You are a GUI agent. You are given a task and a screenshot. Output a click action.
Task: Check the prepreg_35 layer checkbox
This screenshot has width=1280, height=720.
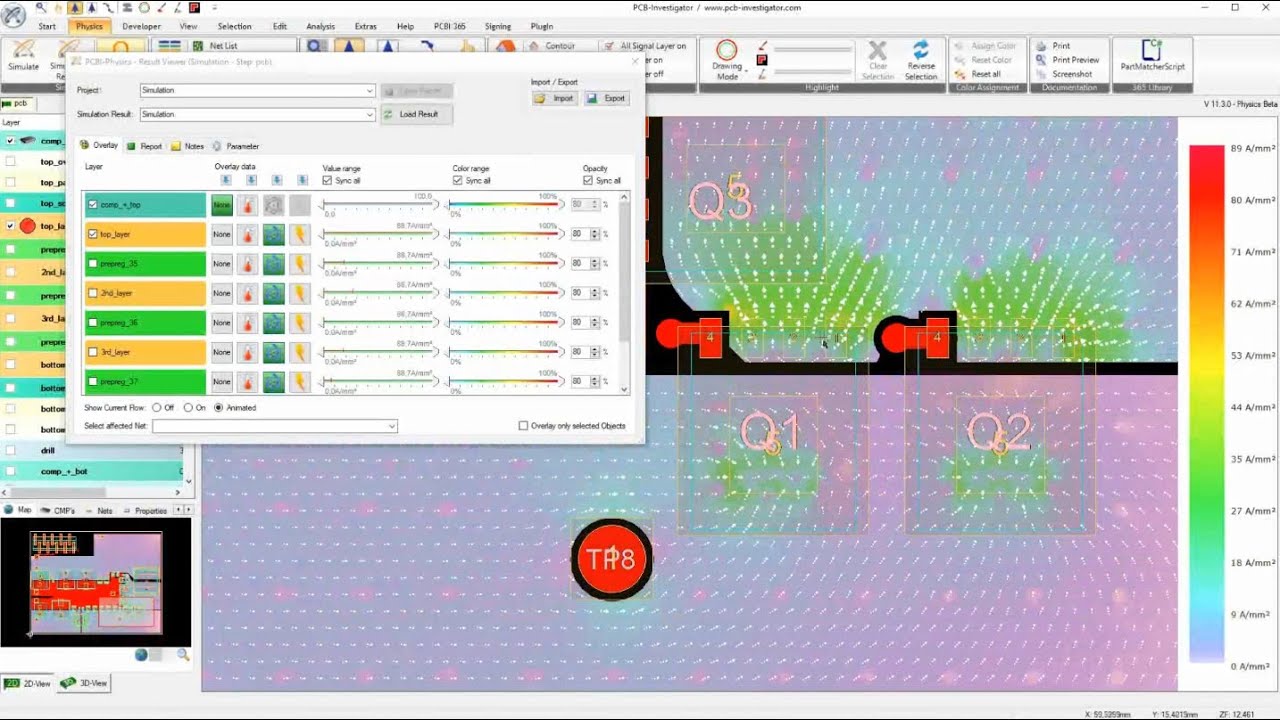coord(93,264)
